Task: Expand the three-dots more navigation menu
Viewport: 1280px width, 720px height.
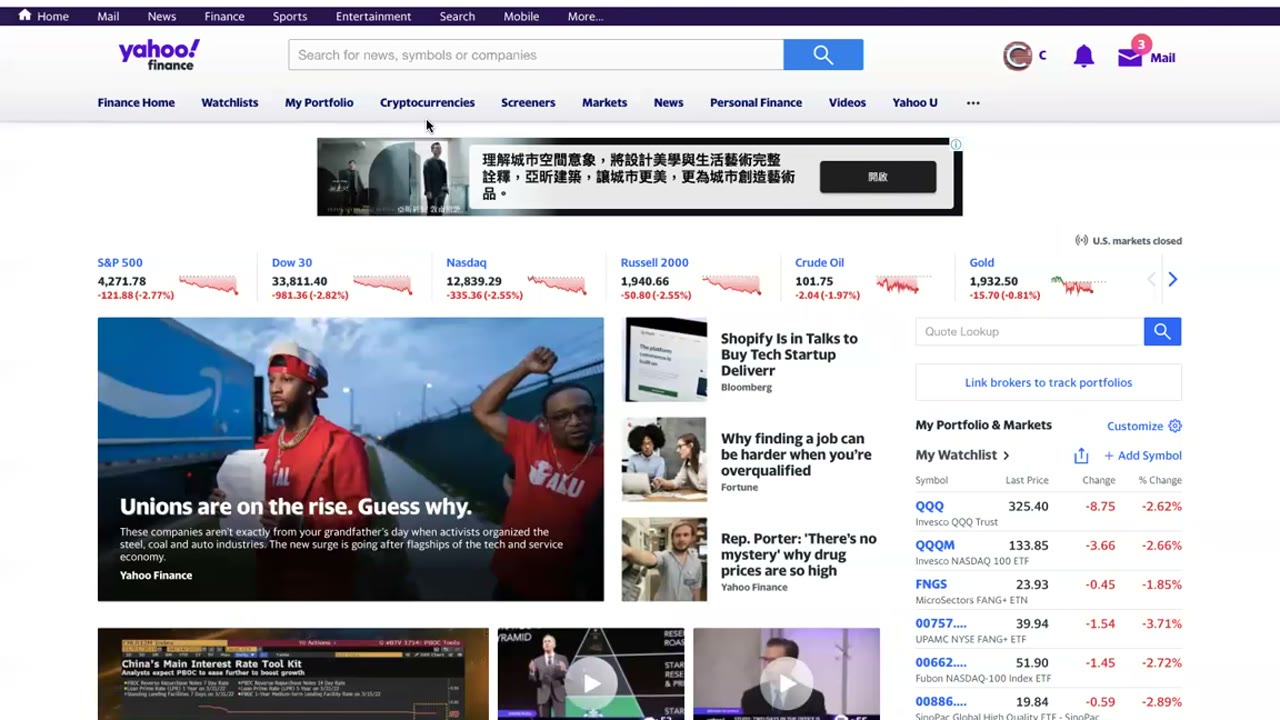Action: point(973,103)
